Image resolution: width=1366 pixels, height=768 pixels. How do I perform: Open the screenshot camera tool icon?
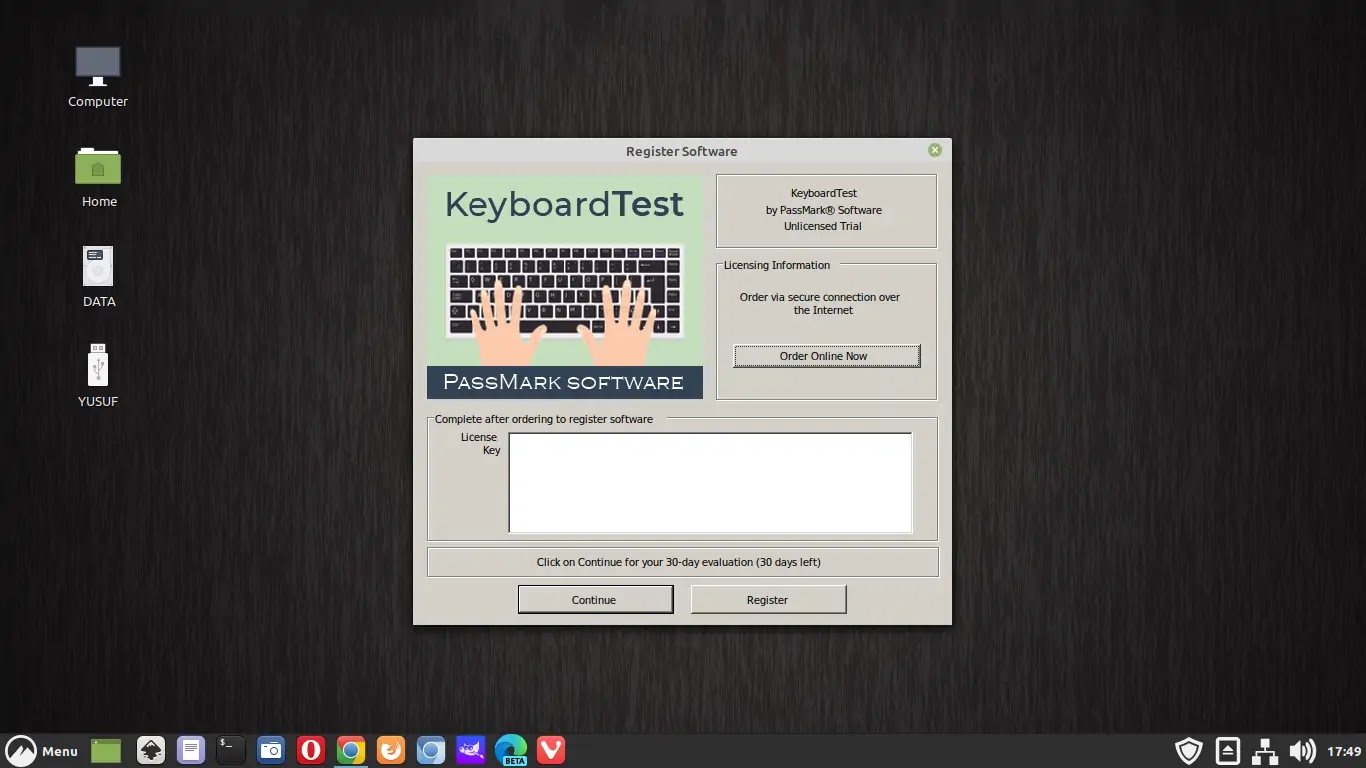point(271,751)
